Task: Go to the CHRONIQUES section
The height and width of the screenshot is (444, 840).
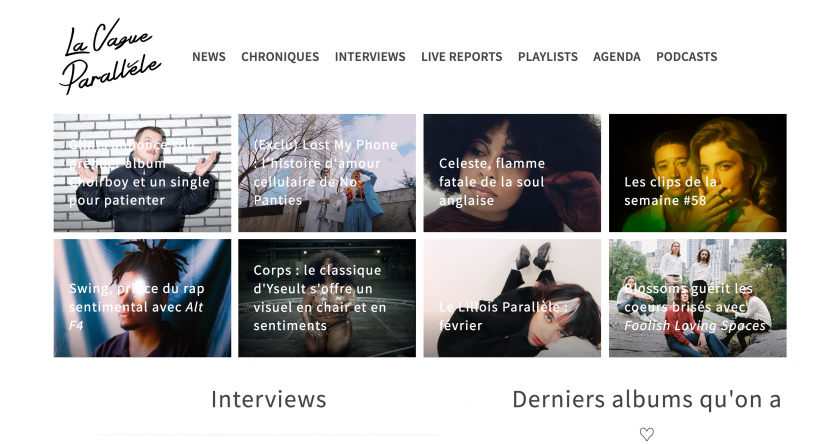Action: coord(280,57)
